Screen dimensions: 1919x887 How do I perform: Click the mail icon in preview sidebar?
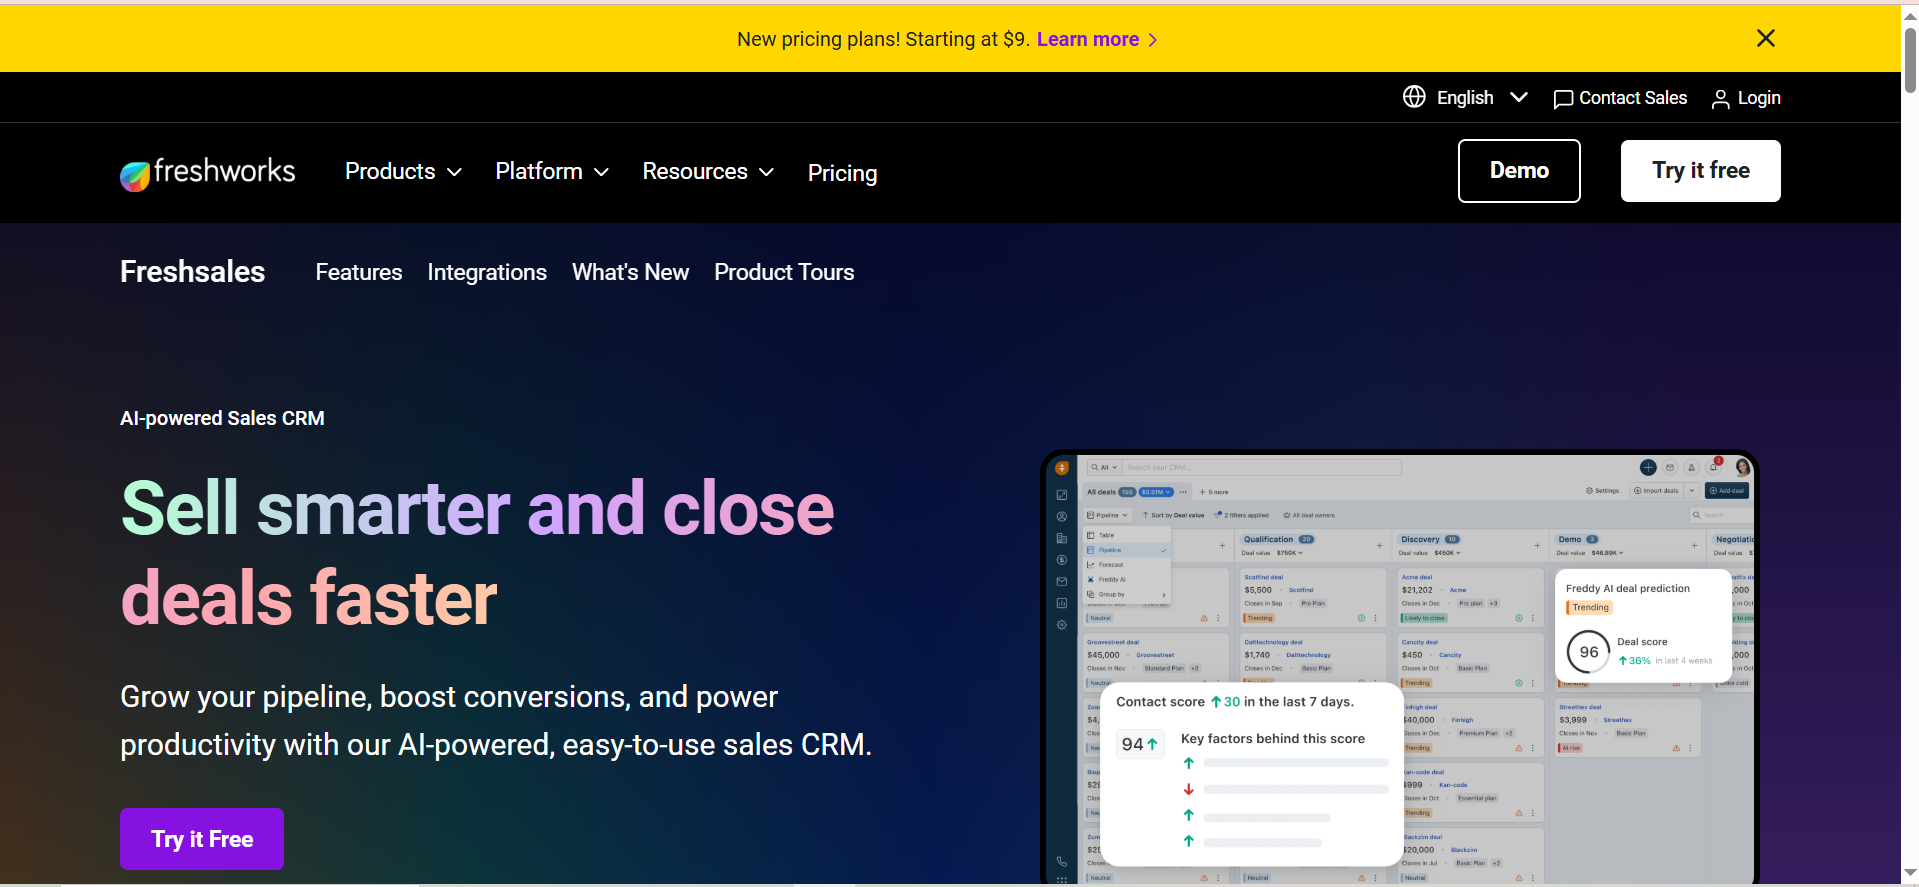(x=1062, y=582)
